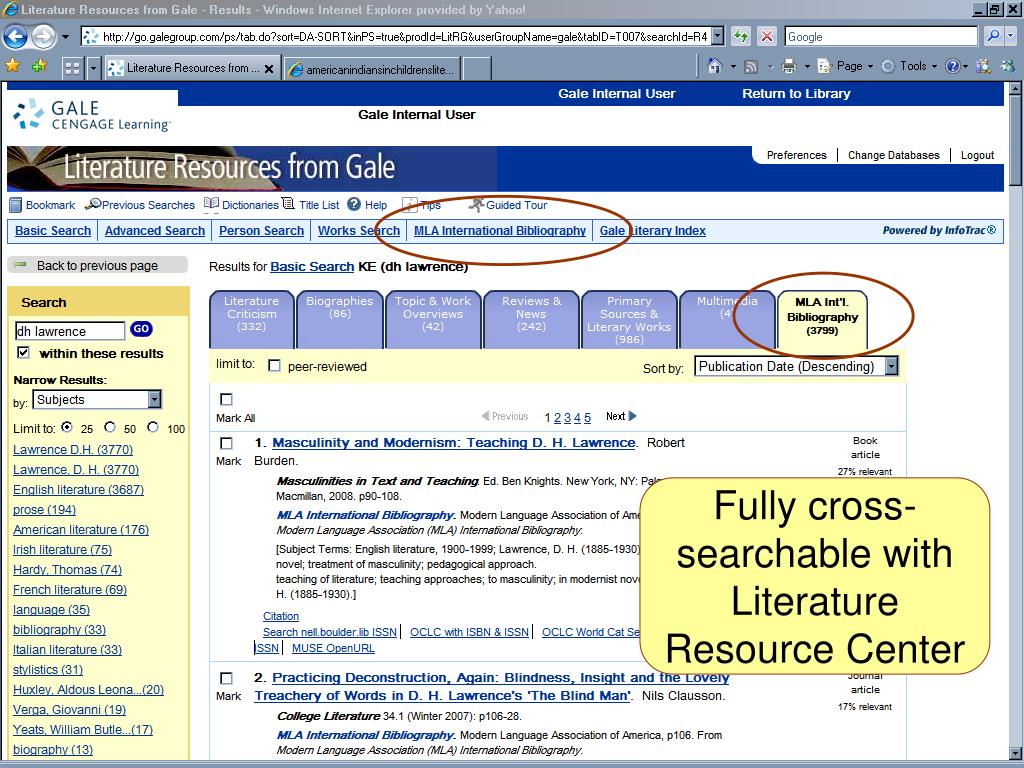Viewport: 1024px width, 768px height.
Task: Toggle within these results checkbox
Action: tap(24, 353)
